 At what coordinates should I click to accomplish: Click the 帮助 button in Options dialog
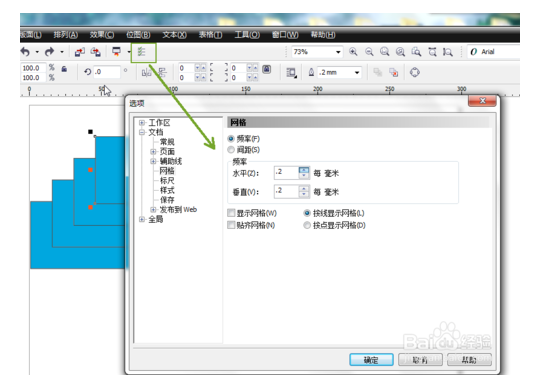[x=469, y=360]
